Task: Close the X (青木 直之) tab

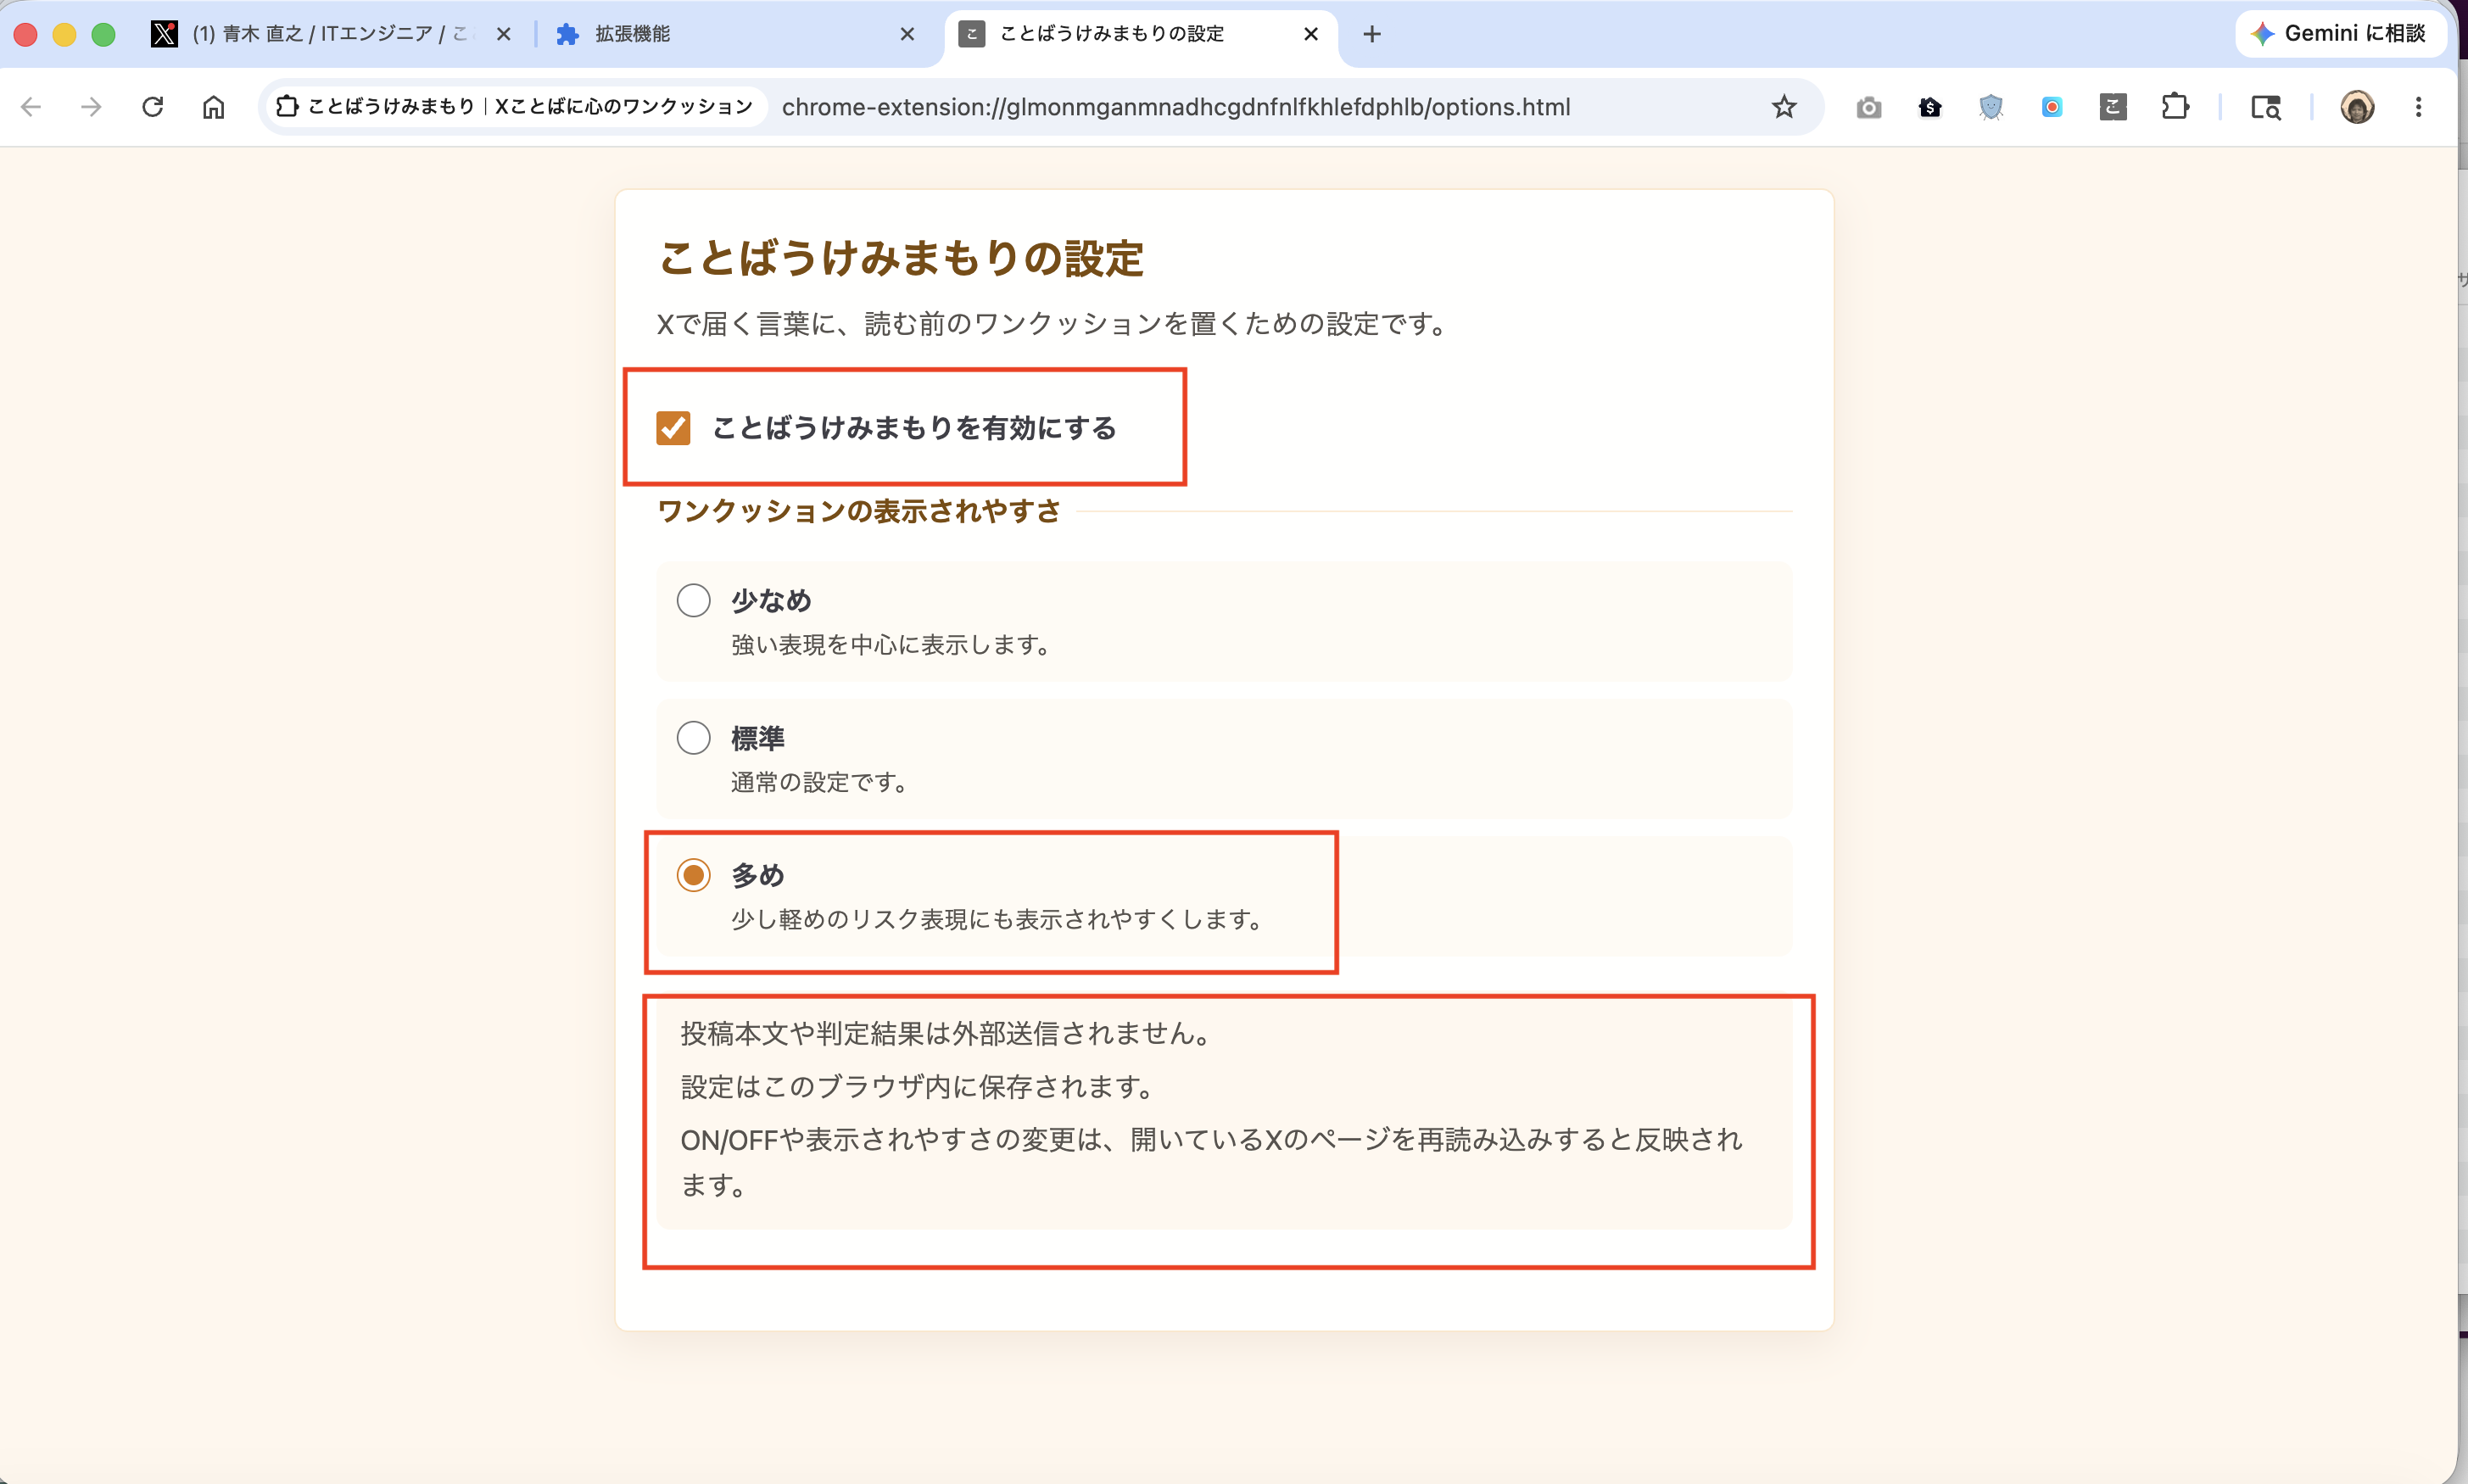Action: (504, 34)
